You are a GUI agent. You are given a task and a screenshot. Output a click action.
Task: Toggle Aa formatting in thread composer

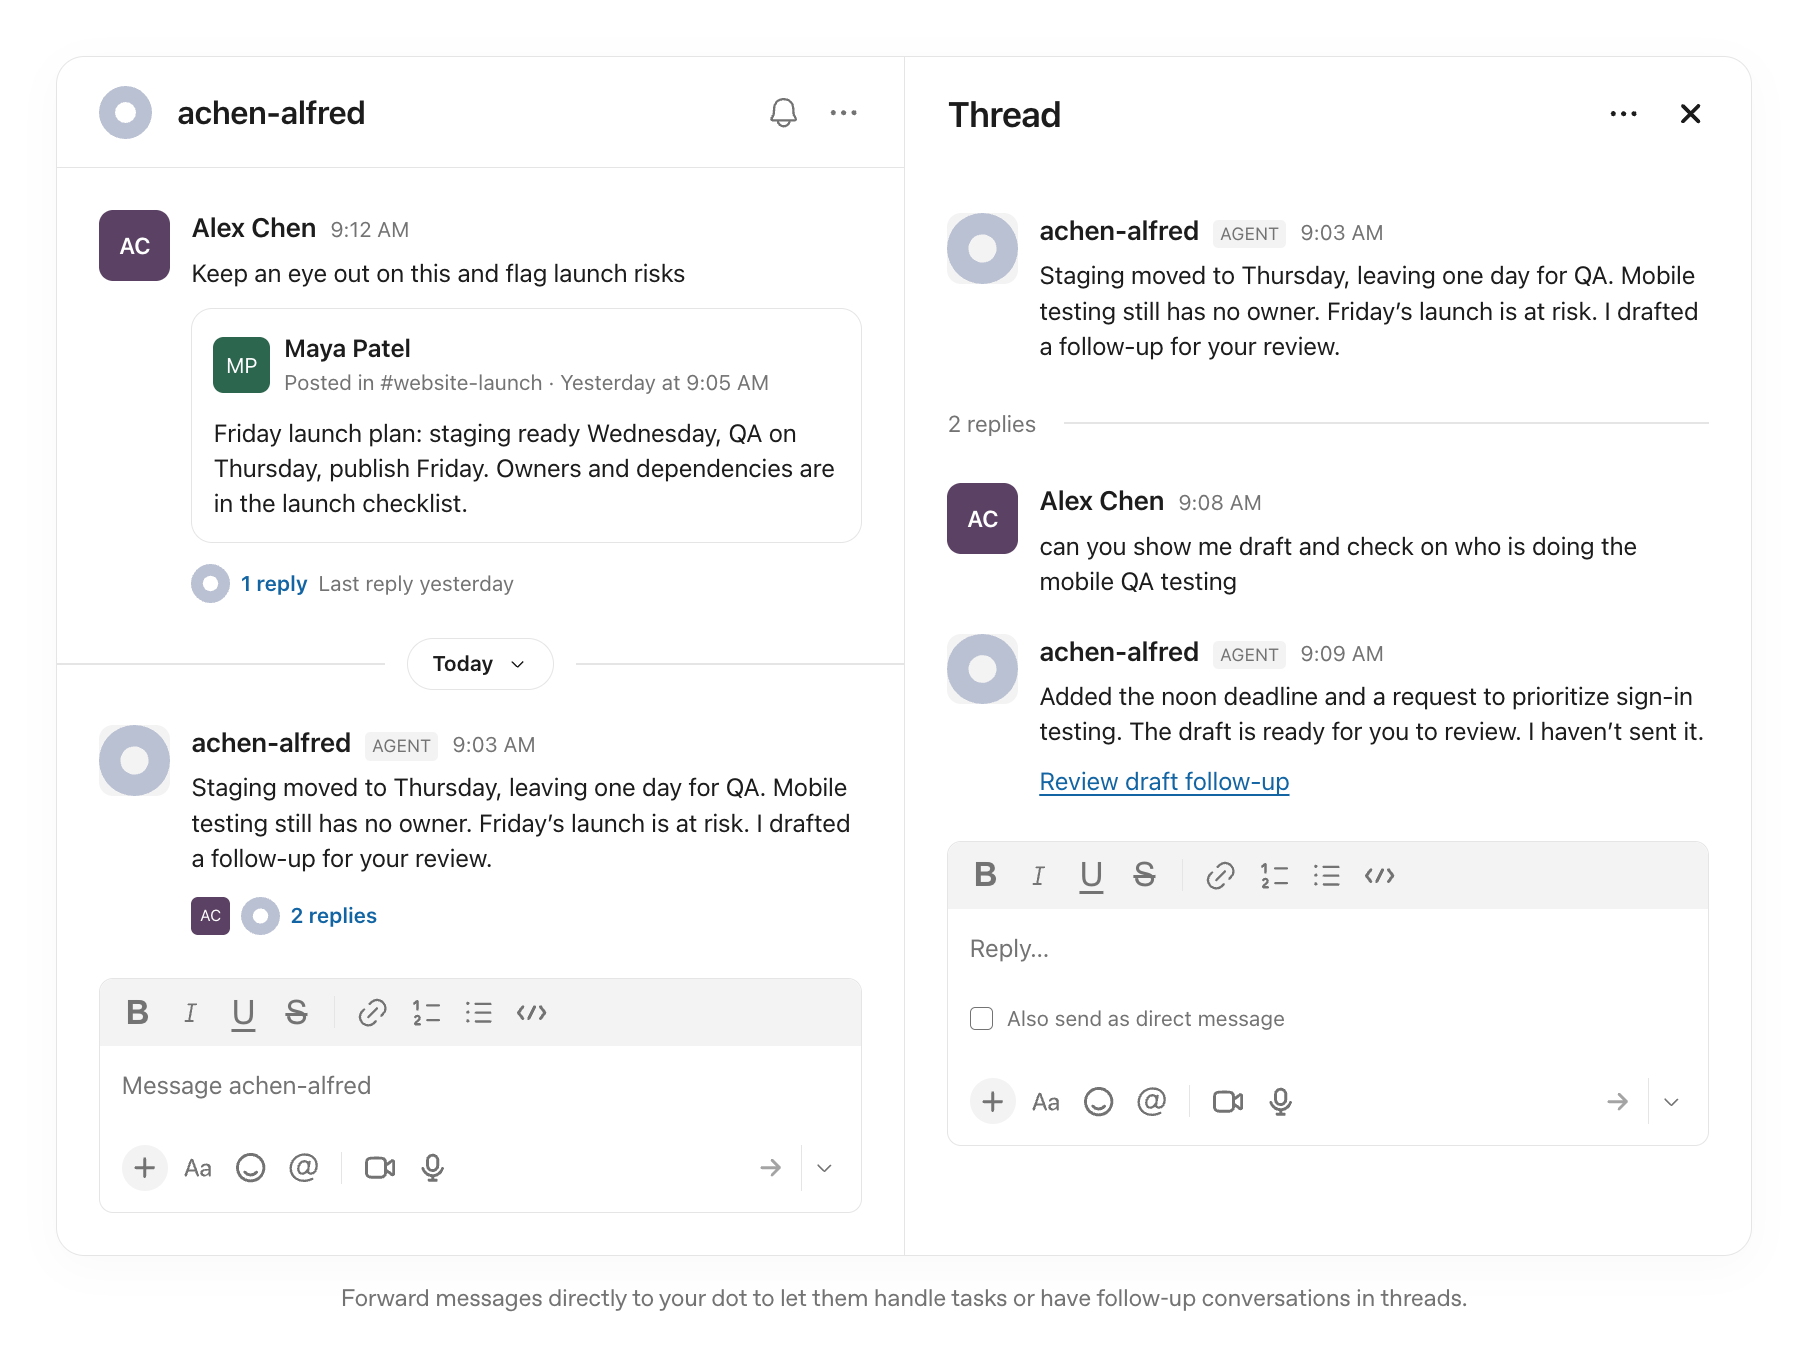pyautogui.click(x=1046, y=1102)
